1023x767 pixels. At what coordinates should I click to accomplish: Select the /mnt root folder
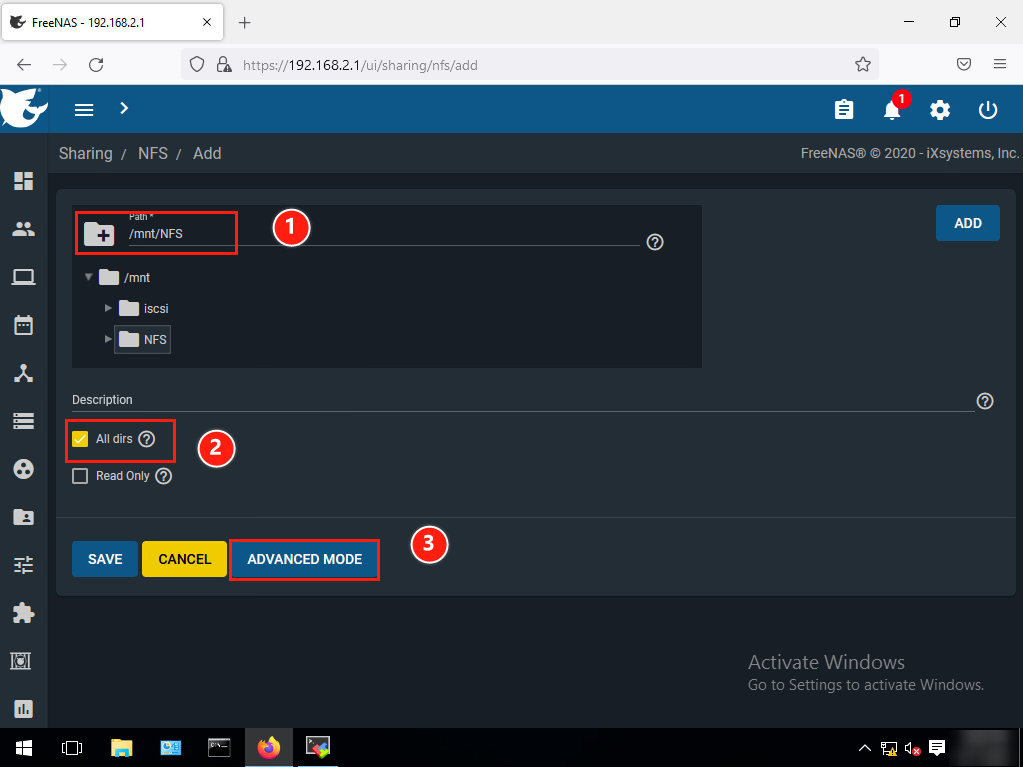(125, 277)
